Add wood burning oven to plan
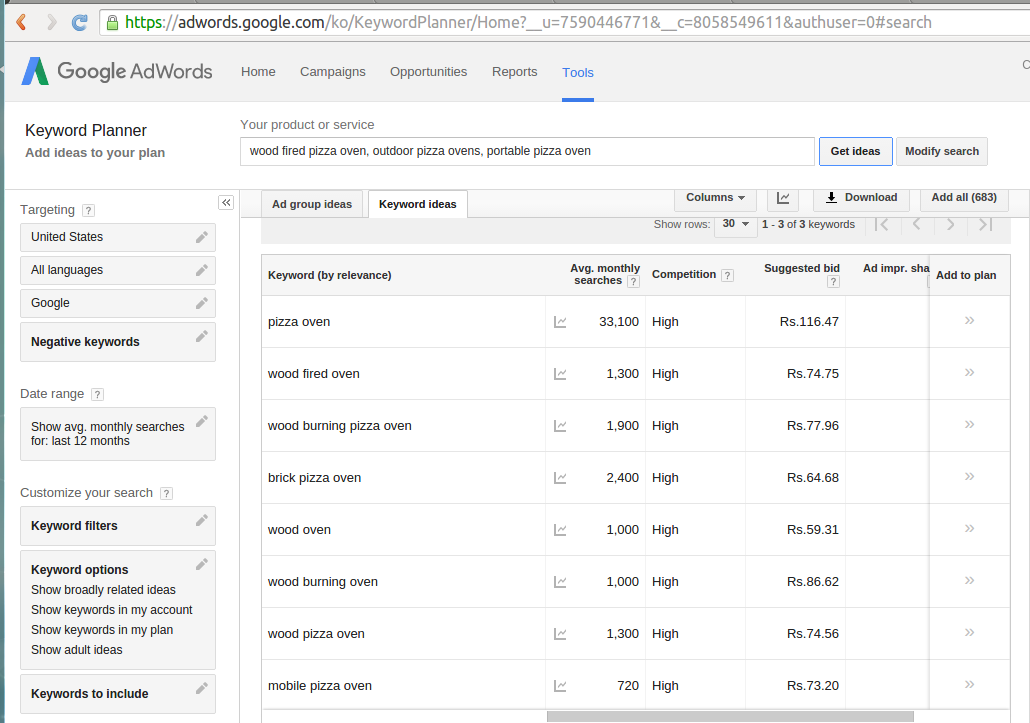This screenshot has width=1030, height=723. [x=969, y=580]
